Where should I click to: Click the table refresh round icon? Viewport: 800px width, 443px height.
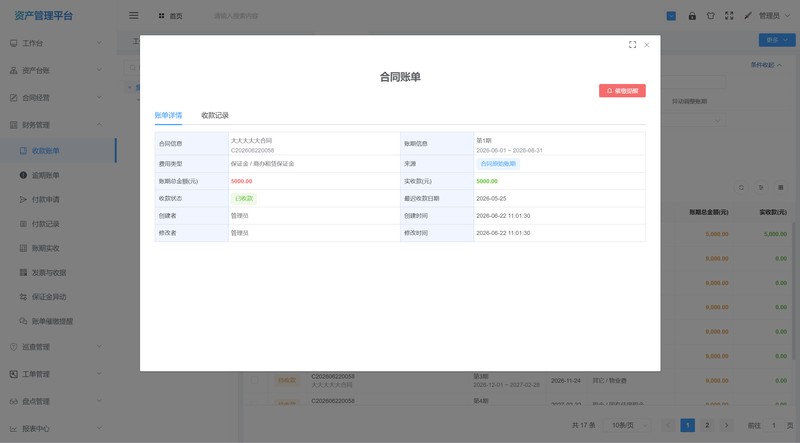741,187
